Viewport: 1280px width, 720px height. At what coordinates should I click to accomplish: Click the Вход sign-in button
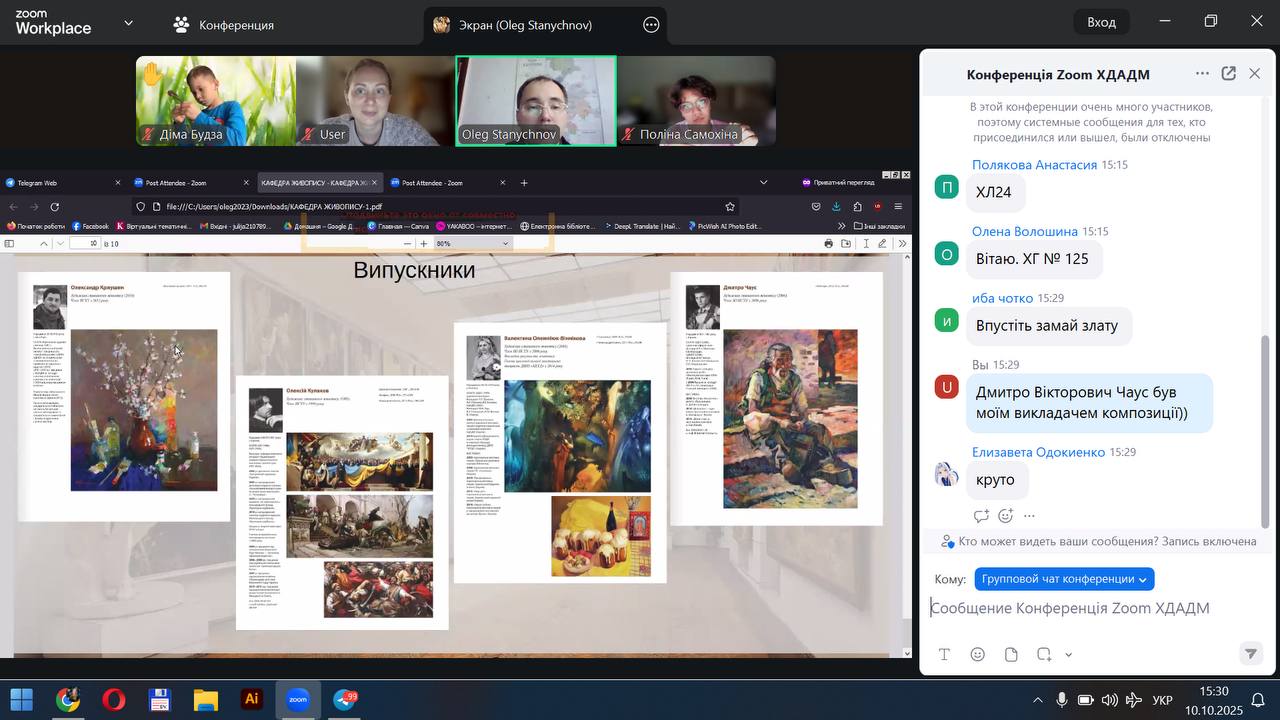(1101, 22)
